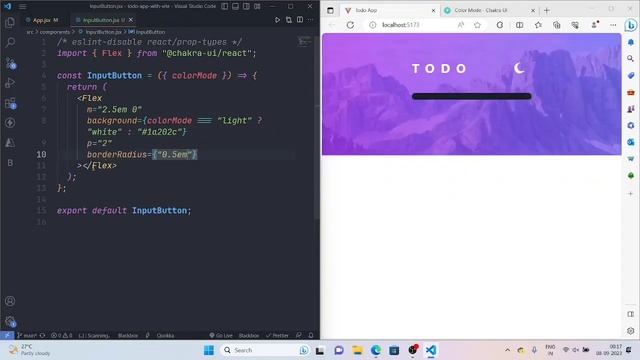Click the 'components' breadcrumb segment
Screen dimensions: 640x360
tap(55, 32)
